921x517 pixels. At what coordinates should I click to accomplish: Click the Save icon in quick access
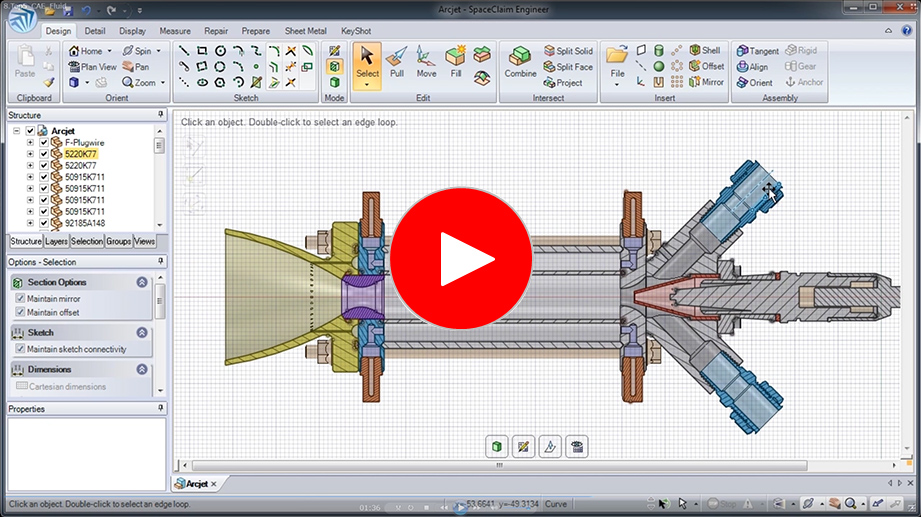(68, 11)
